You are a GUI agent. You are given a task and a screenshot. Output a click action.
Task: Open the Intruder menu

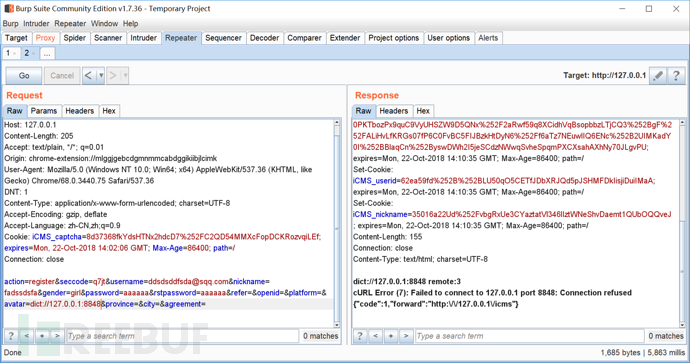click(x=36, y=24)
